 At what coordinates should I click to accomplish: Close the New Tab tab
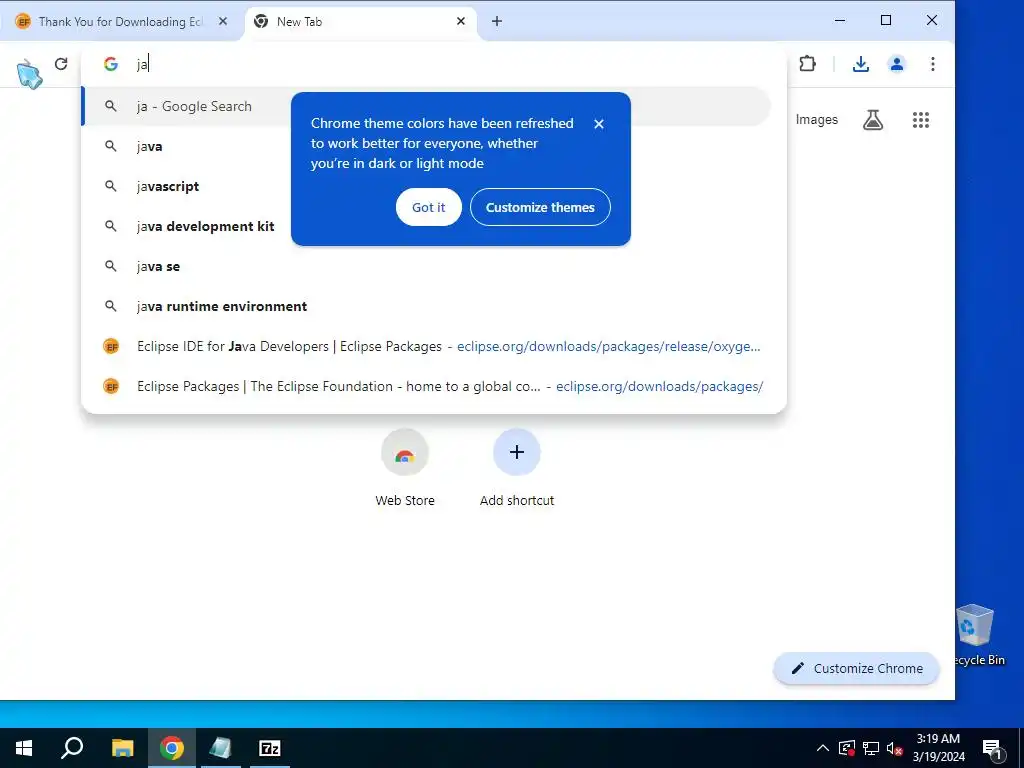(460, 22)
